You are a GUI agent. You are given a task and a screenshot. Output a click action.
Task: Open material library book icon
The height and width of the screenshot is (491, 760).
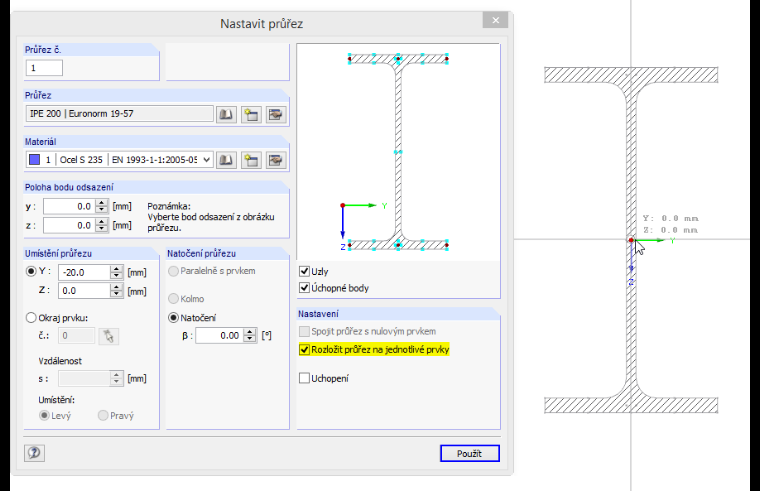click(226, 160)
